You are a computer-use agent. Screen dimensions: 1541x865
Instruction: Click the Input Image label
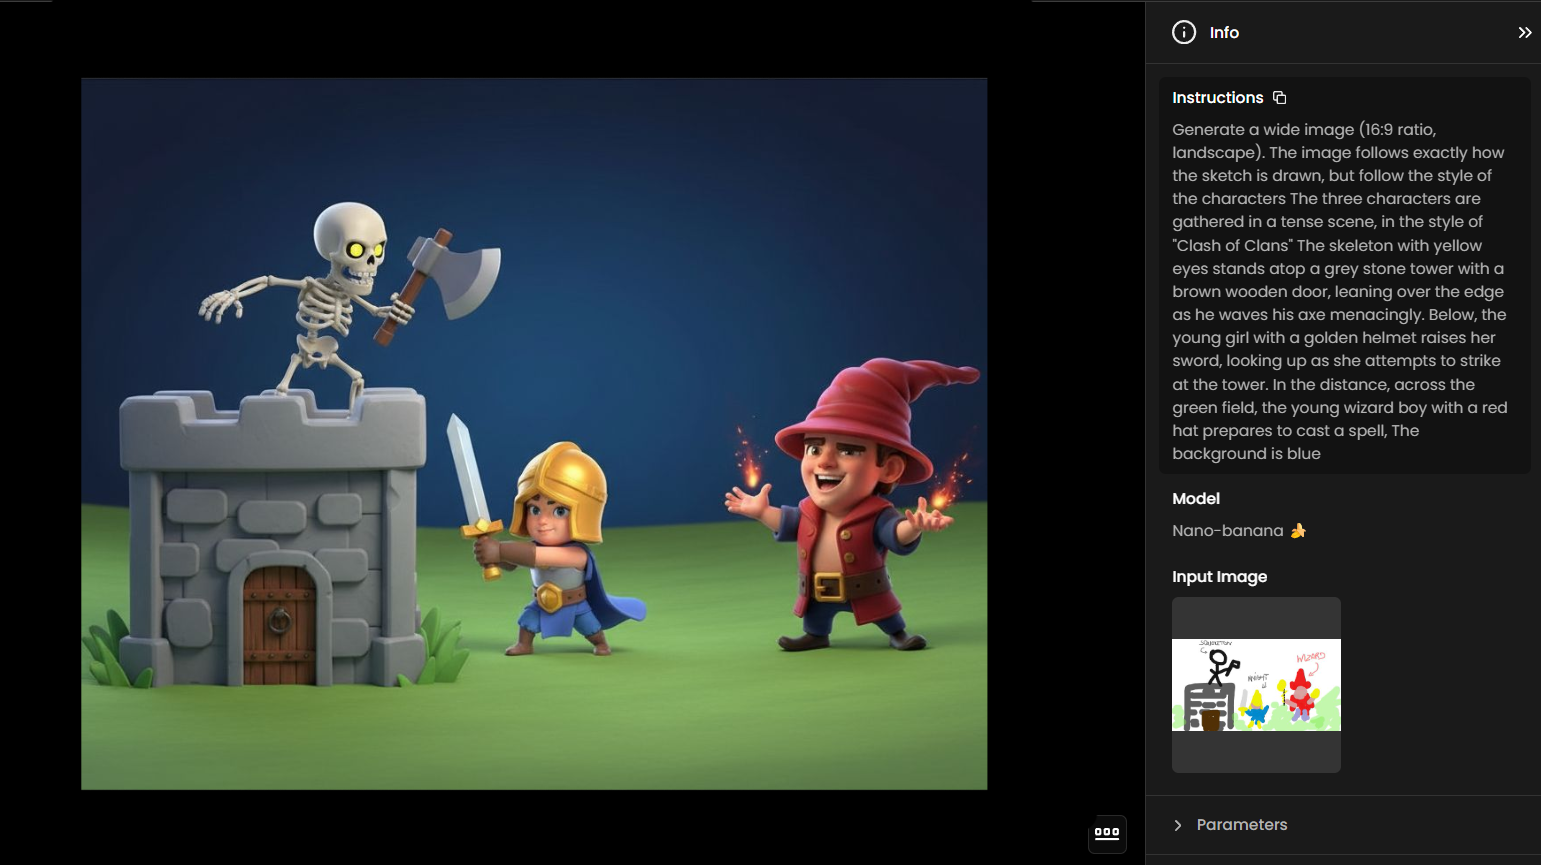tap(1219, 577)
